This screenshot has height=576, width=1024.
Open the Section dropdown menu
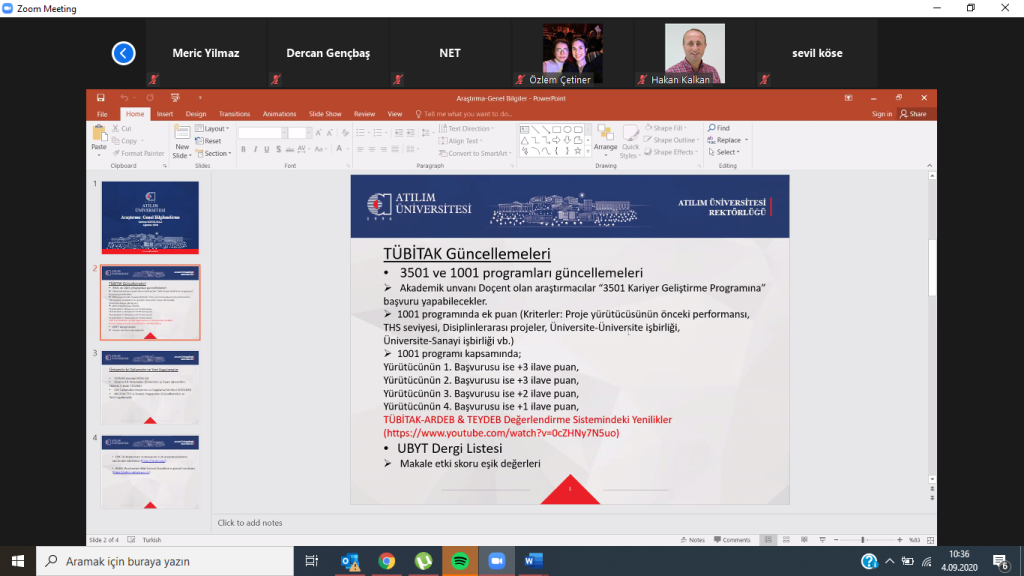(x=215, y=153)
